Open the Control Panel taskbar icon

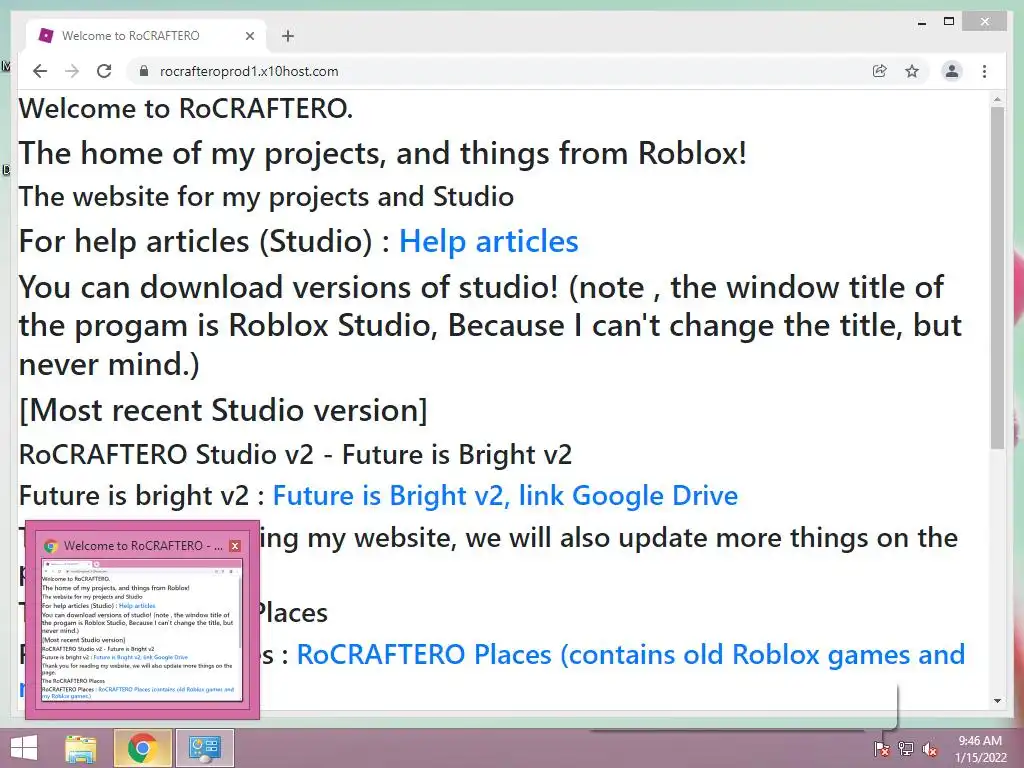(x=204, y=748)
